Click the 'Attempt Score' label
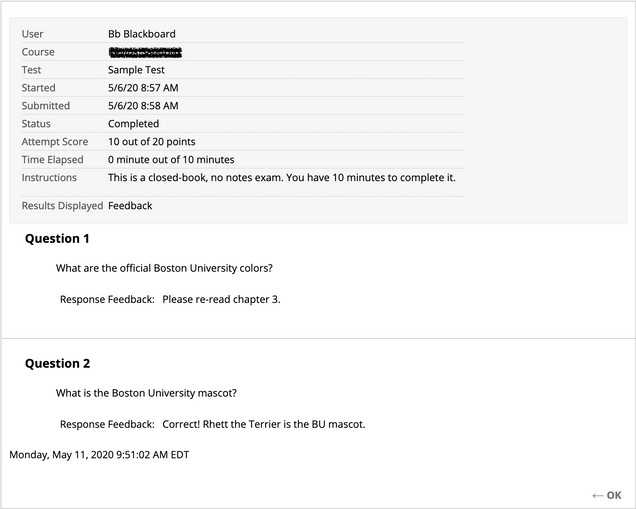The width and height of the screenshot is (636, 509). [x=55, y=142]
